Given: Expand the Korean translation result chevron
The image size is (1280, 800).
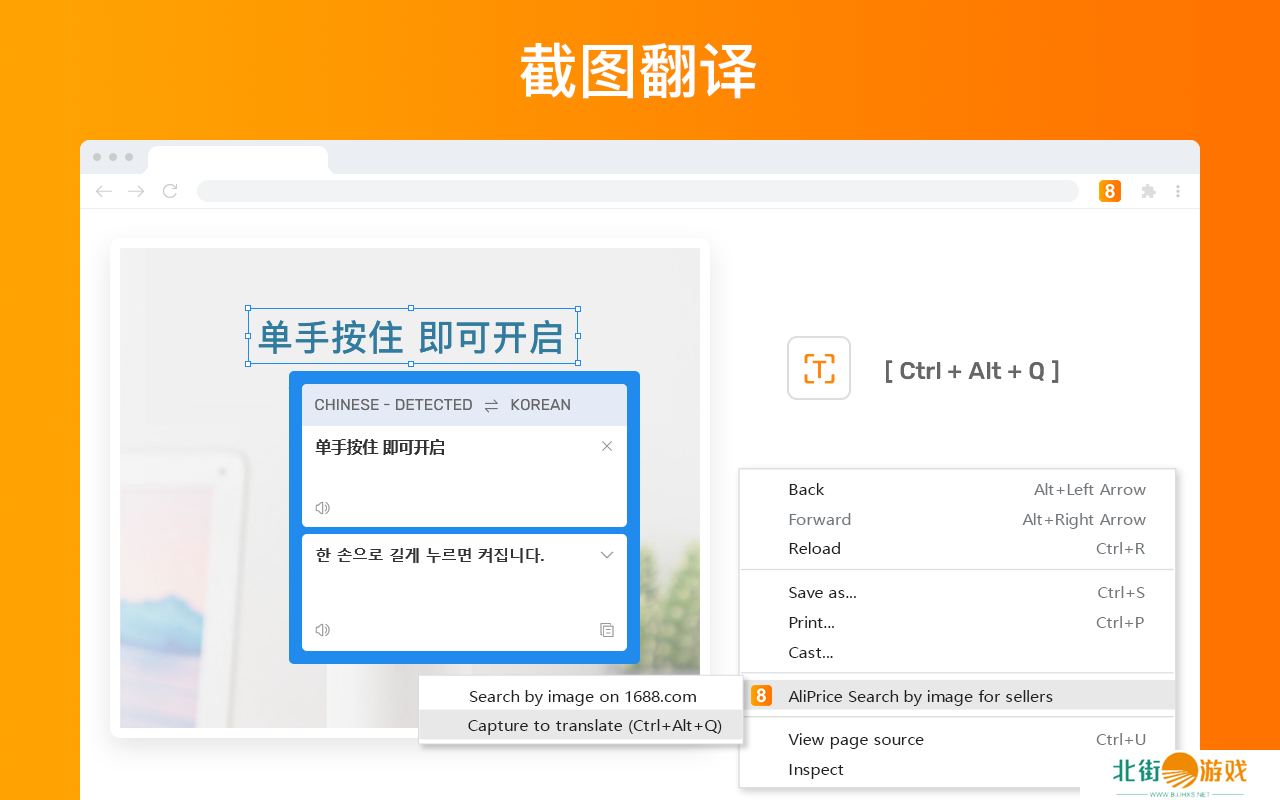Looking at the screenshot, I should (x=606, y=555).
